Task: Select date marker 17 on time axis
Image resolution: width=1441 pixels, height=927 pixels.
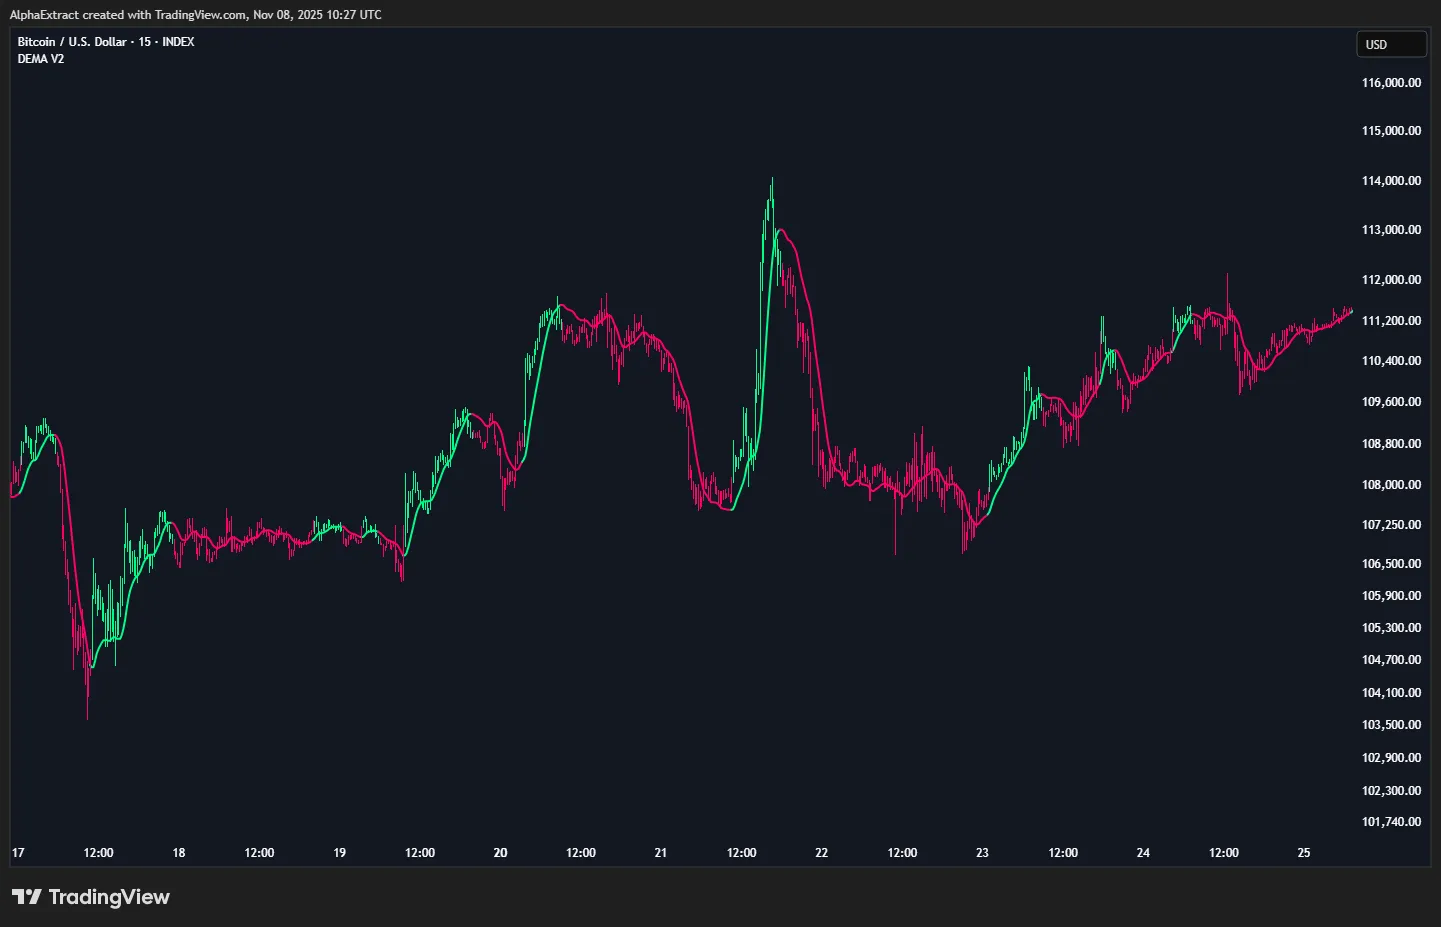Action: tap(18, 853)
